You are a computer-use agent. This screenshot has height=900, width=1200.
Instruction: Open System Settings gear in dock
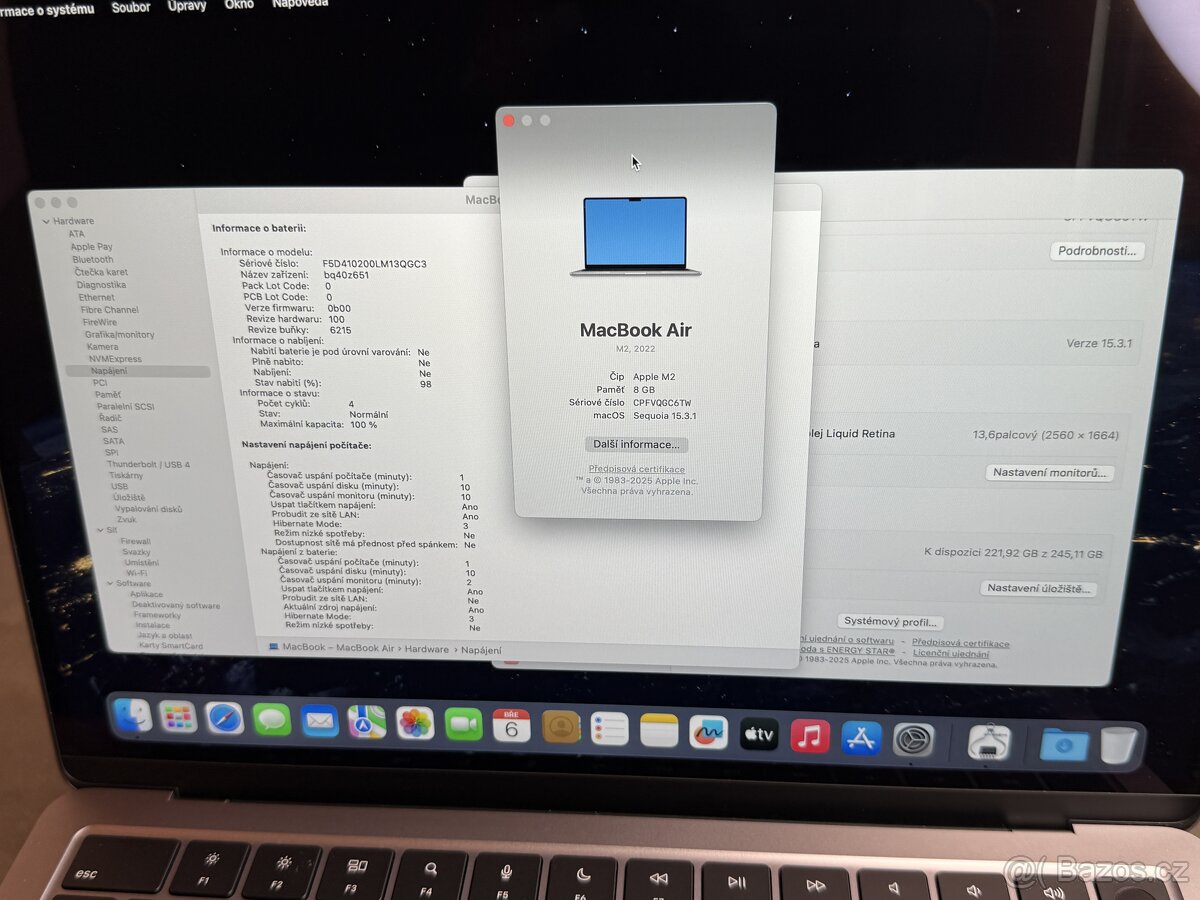[x=914, y=740]
